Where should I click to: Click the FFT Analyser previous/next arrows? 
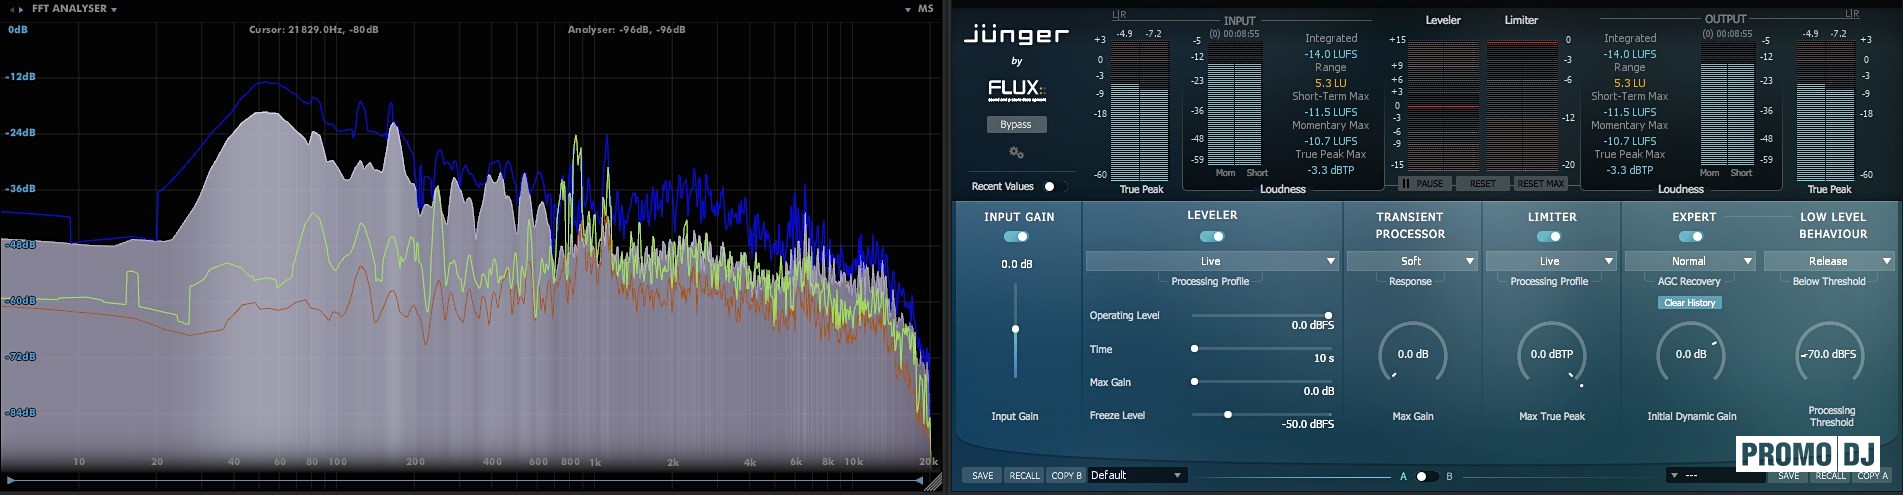tap(16, 9)
